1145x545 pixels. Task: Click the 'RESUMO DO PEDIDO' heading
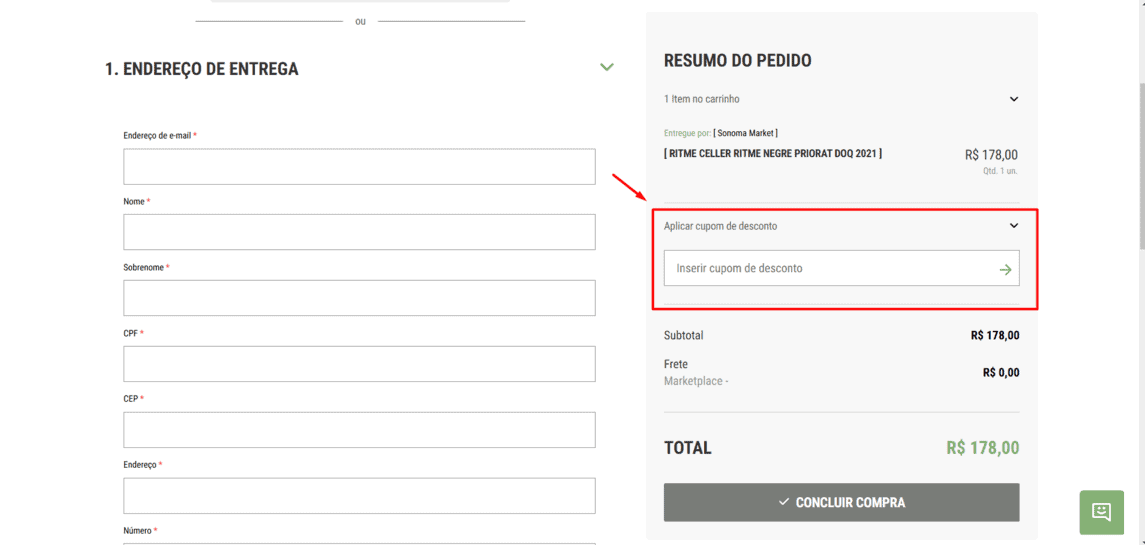738,61
